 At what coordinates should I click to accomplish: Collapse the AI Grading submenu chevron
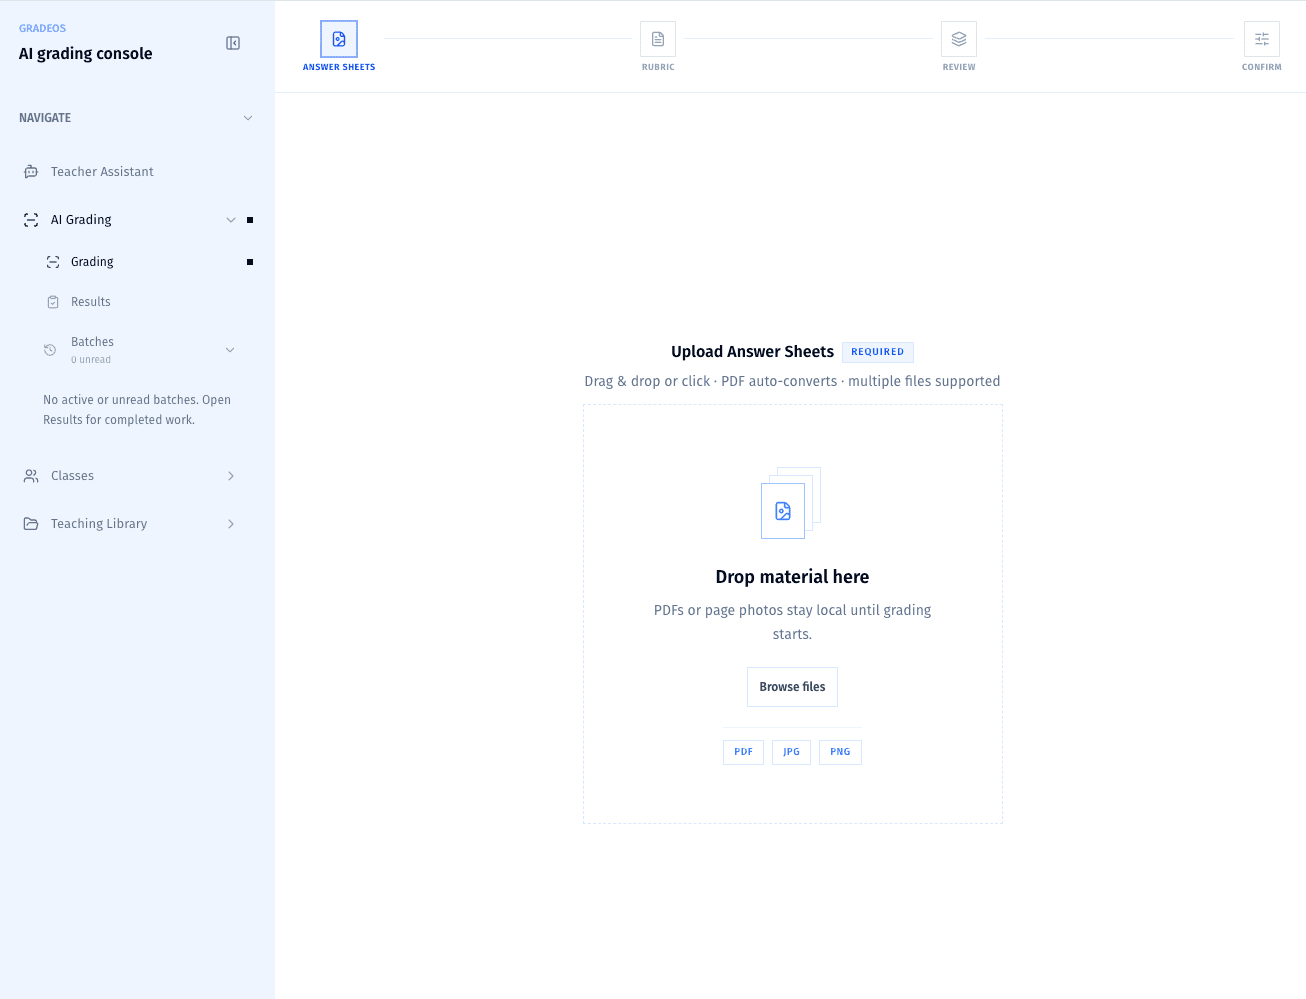pyautogui.click(x=231, y=220)
